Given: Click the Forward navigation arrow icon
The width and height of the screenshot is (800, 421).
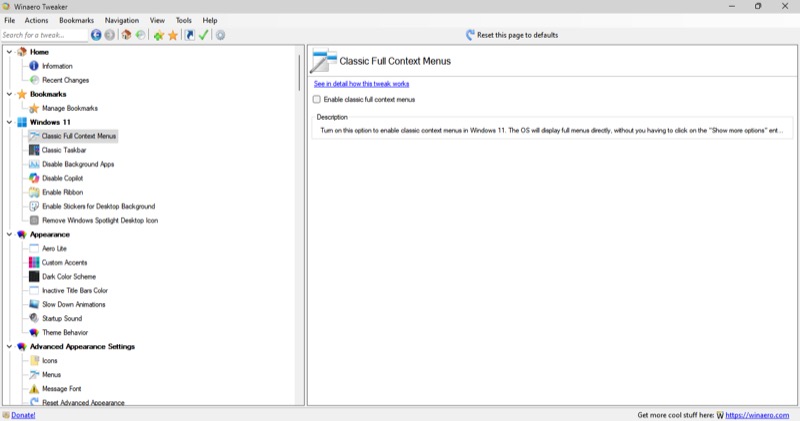Looking at the screenshot, I should tap(110, 35).
